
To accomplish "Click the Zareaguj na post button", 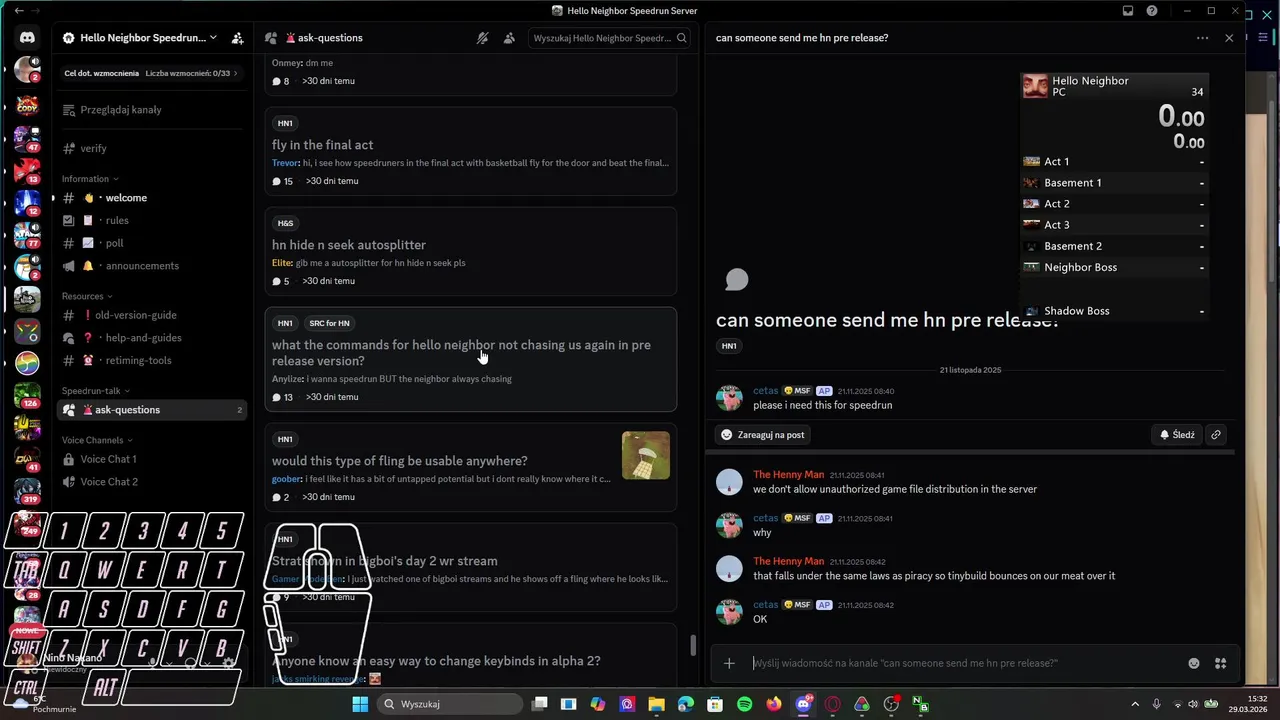I will (x=762, y=435).
